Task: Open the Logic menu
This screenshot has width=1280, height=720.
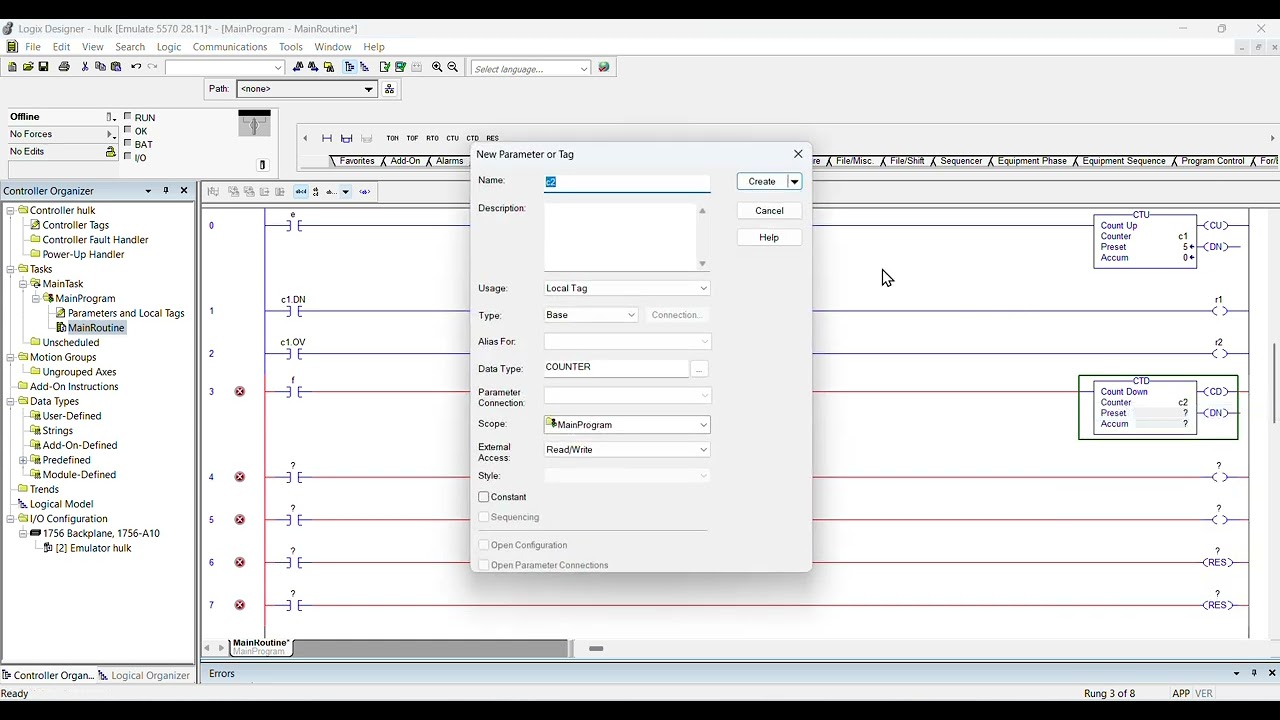Action: click(x=169, y=47)
